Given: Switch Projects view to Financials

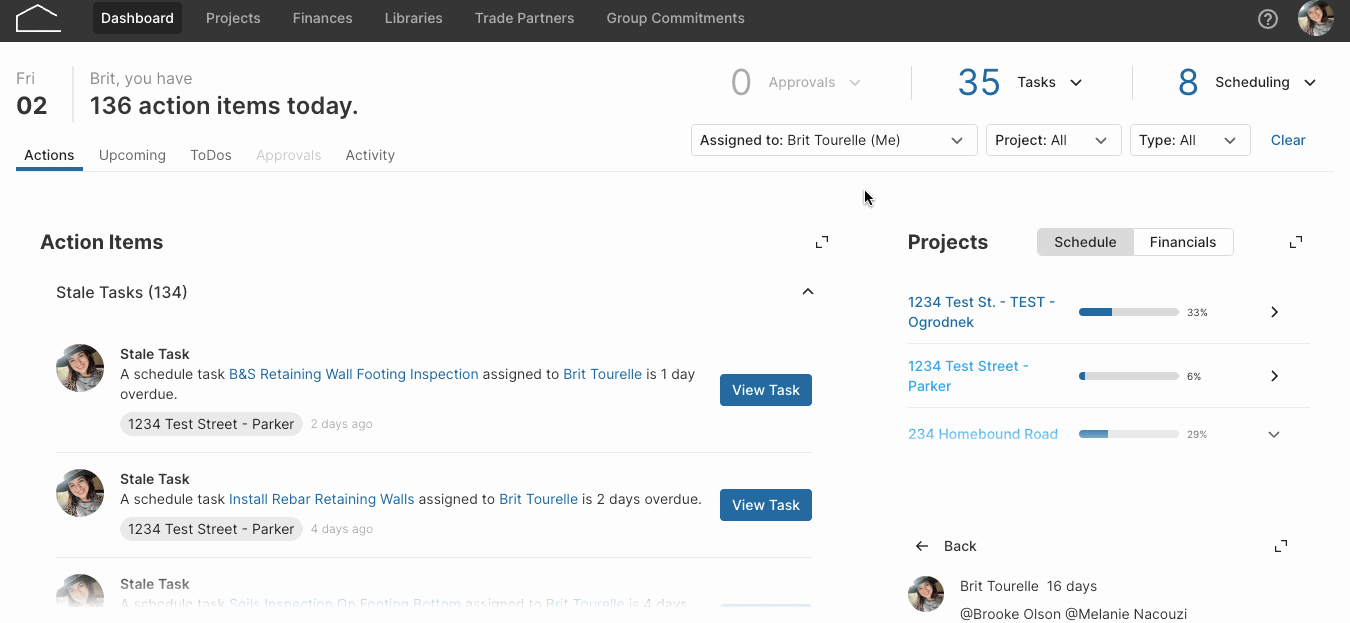Looking at the screenshot, I should coord(1183,242).
